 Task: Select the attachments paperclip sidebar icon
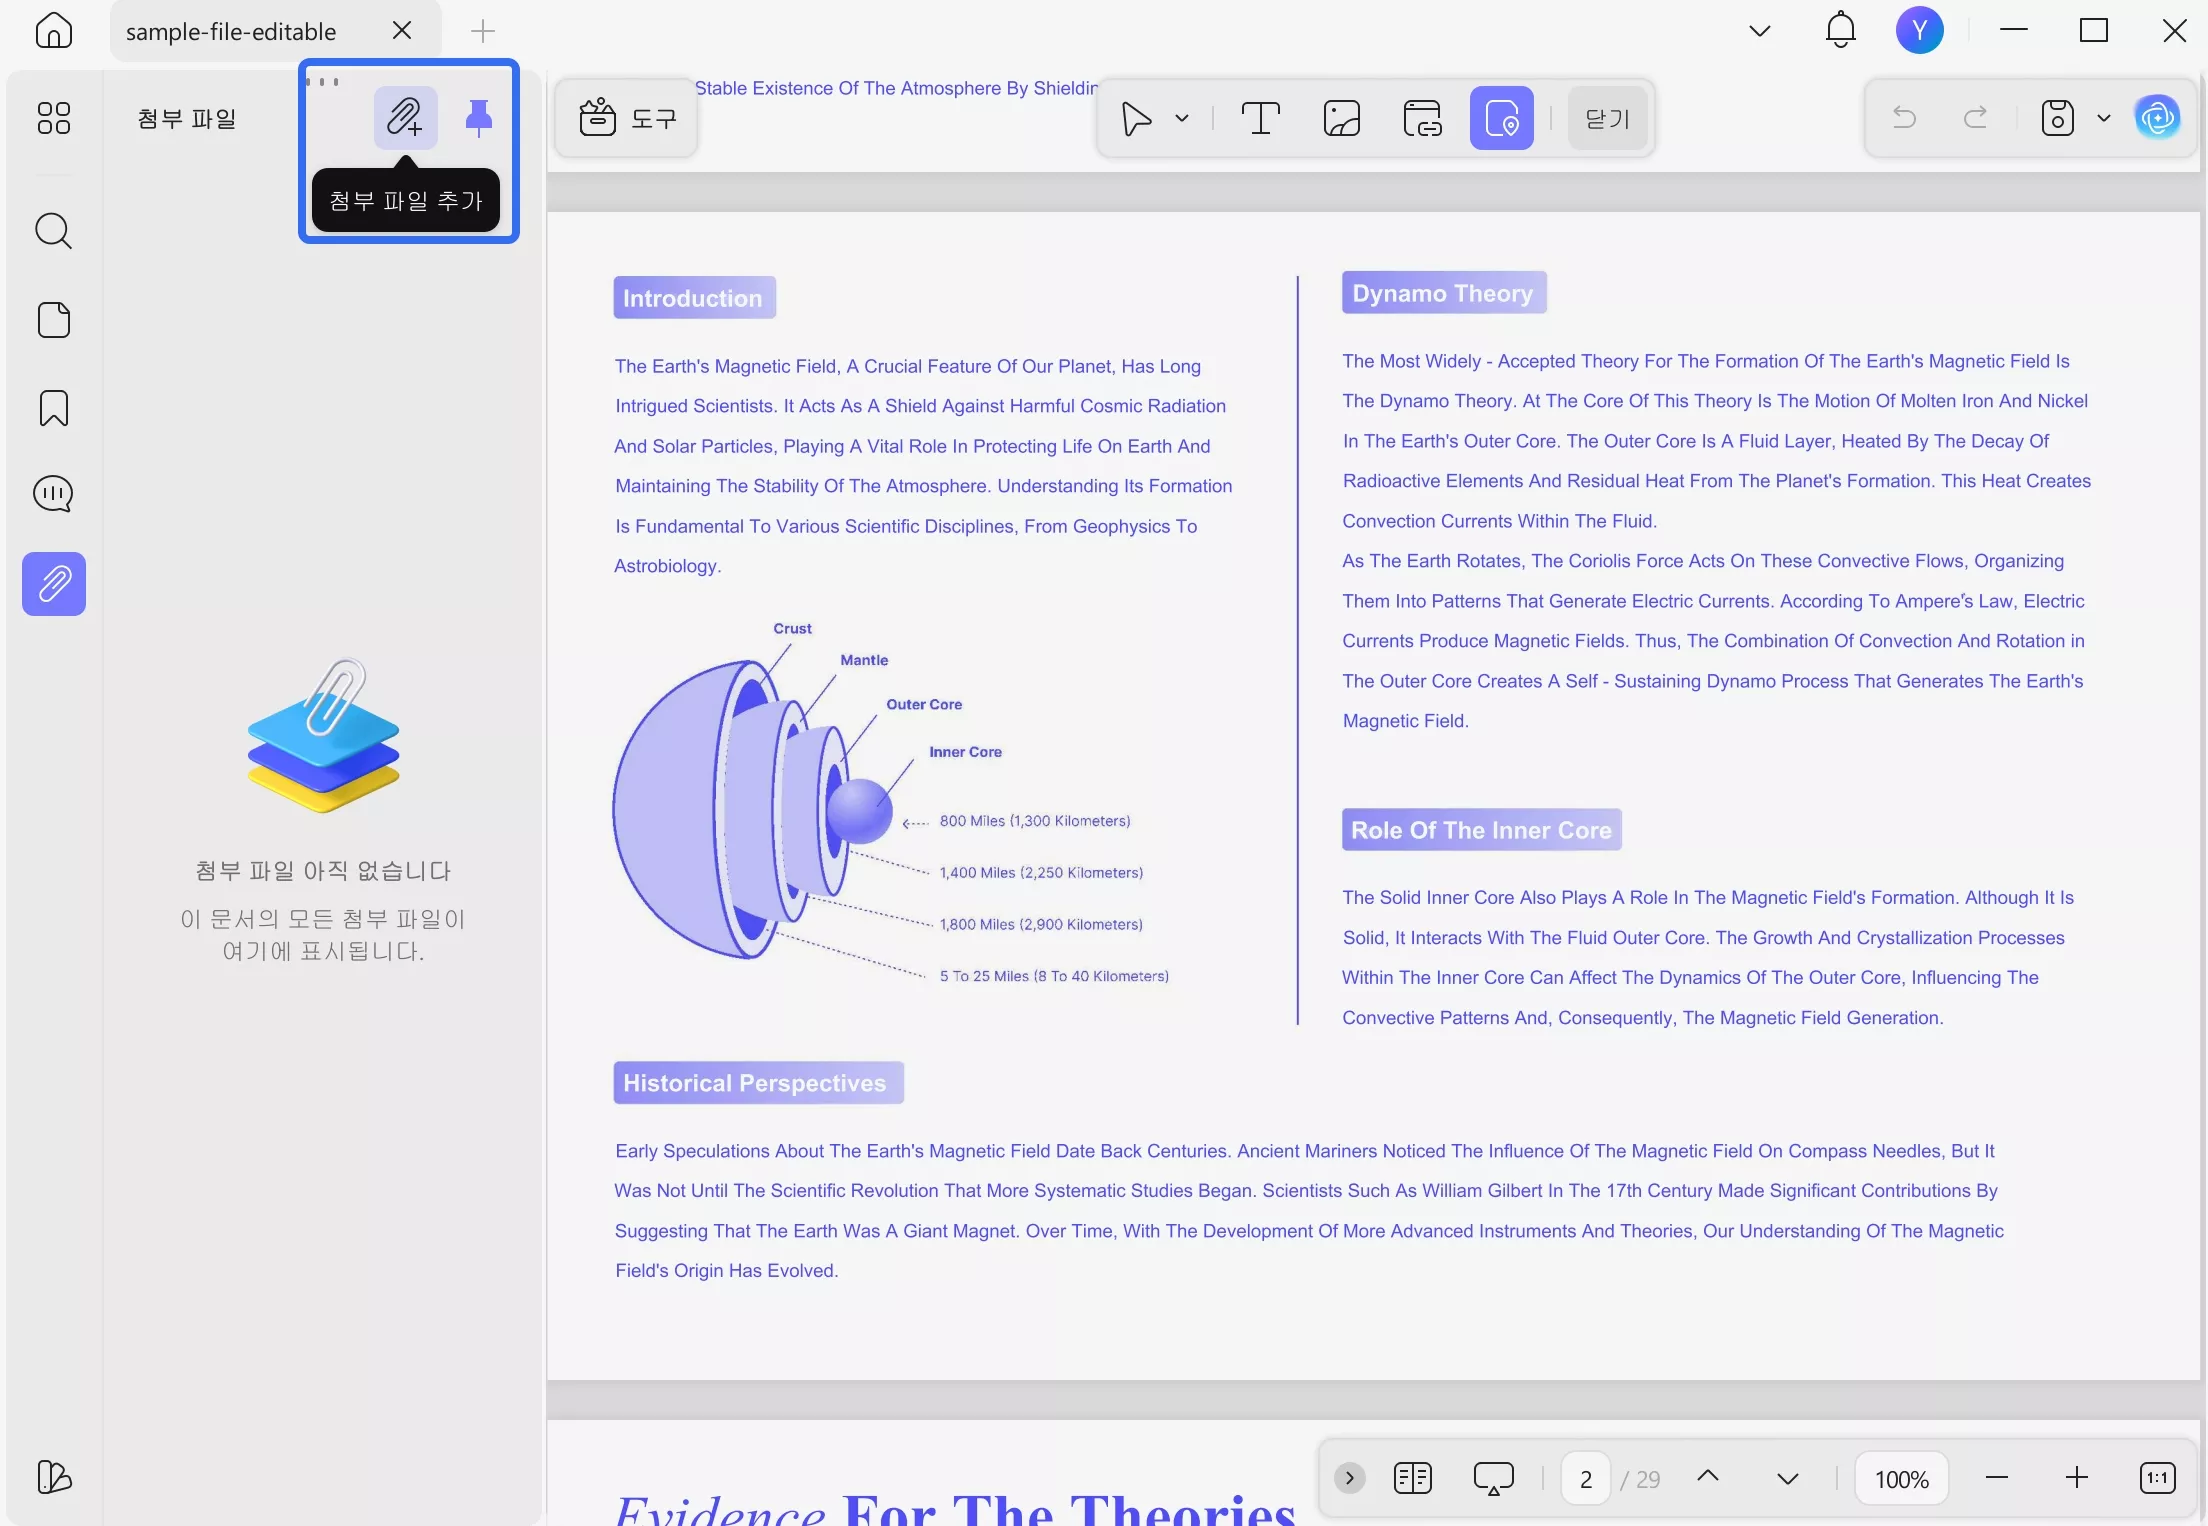click(x=54, y=584)
